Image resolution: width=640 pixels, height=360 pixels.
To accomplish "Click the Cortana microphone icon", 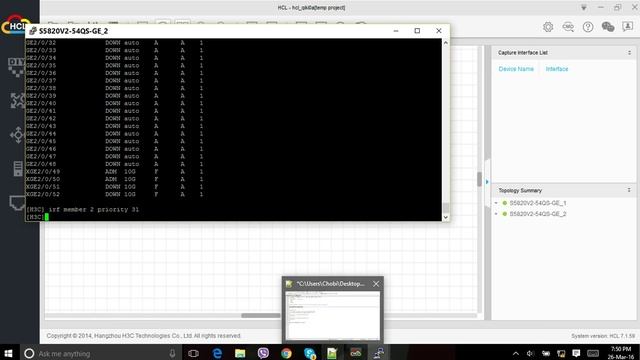I will 172,353.
